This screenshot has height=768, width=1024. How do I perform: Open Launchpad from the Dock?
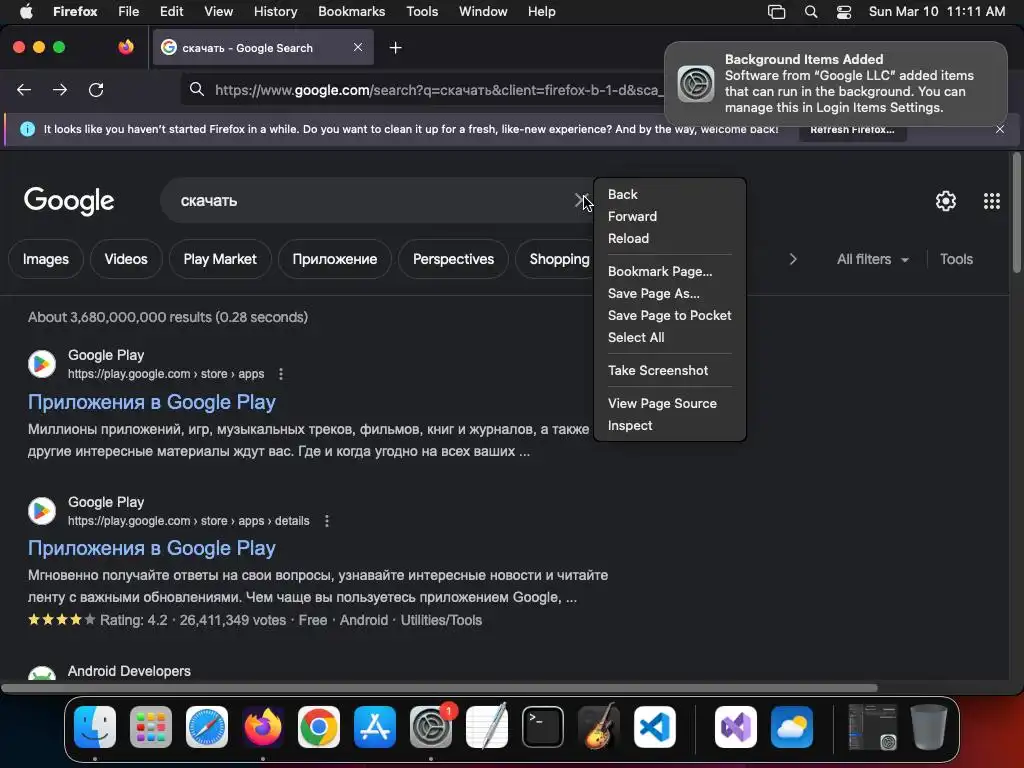coord(151,727)
